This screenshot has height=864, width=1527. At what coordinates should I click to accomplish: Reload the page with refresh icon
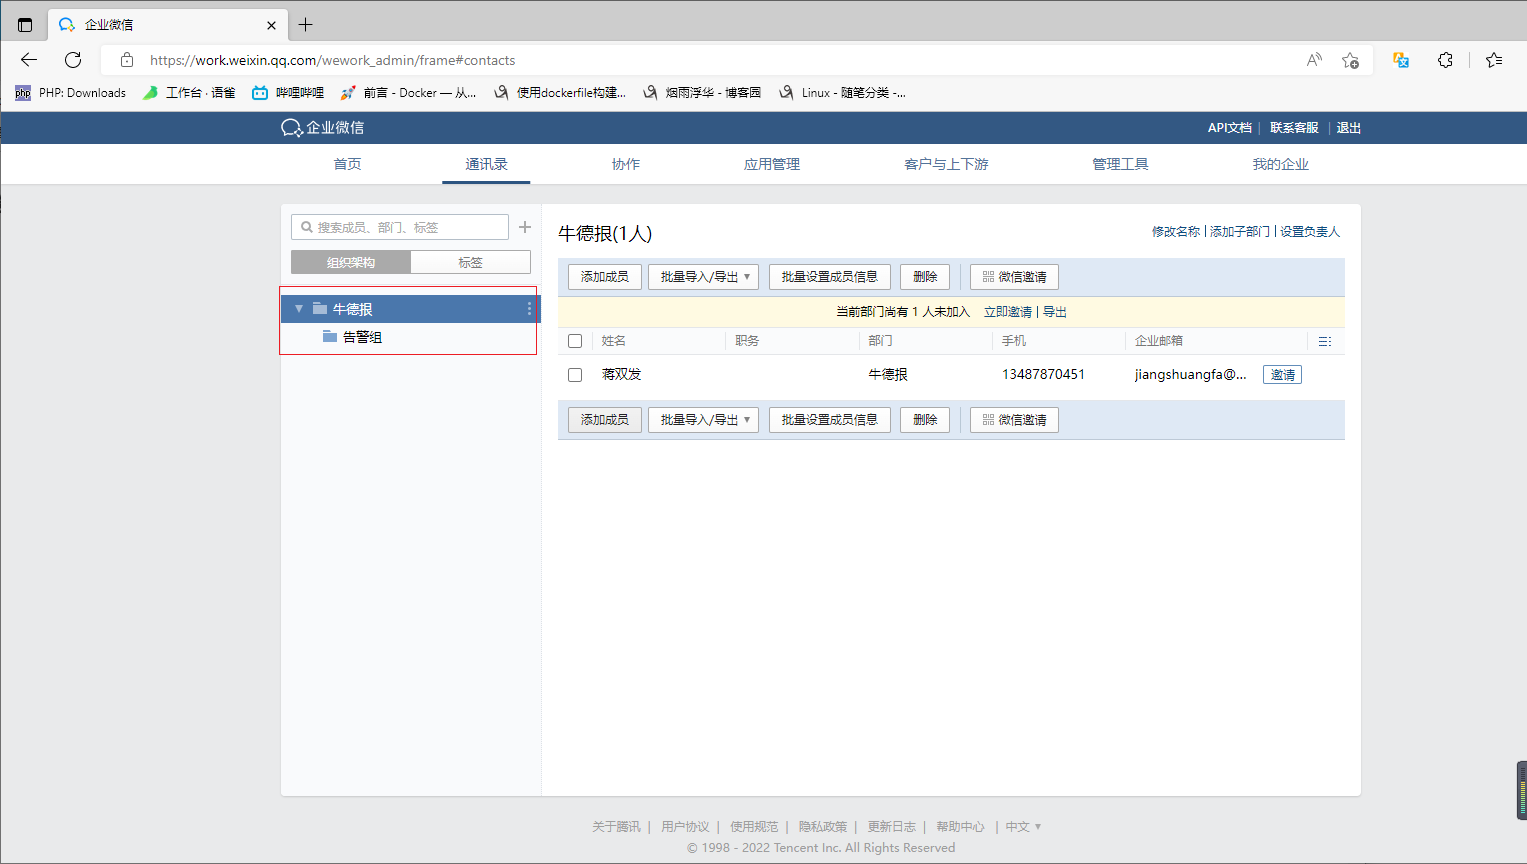tap(73, 60)
